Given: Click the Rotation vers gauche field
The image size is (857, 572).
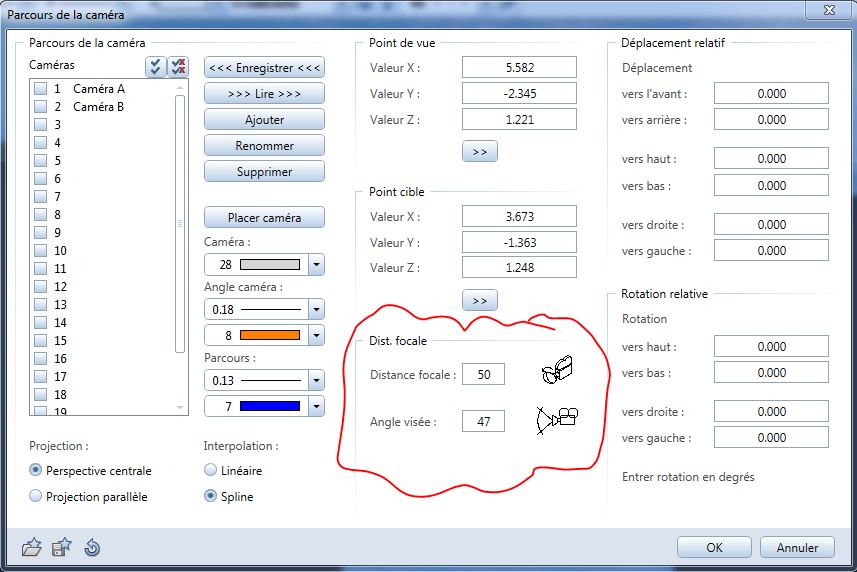Looking at the screenshot, I should click(771, 438).
